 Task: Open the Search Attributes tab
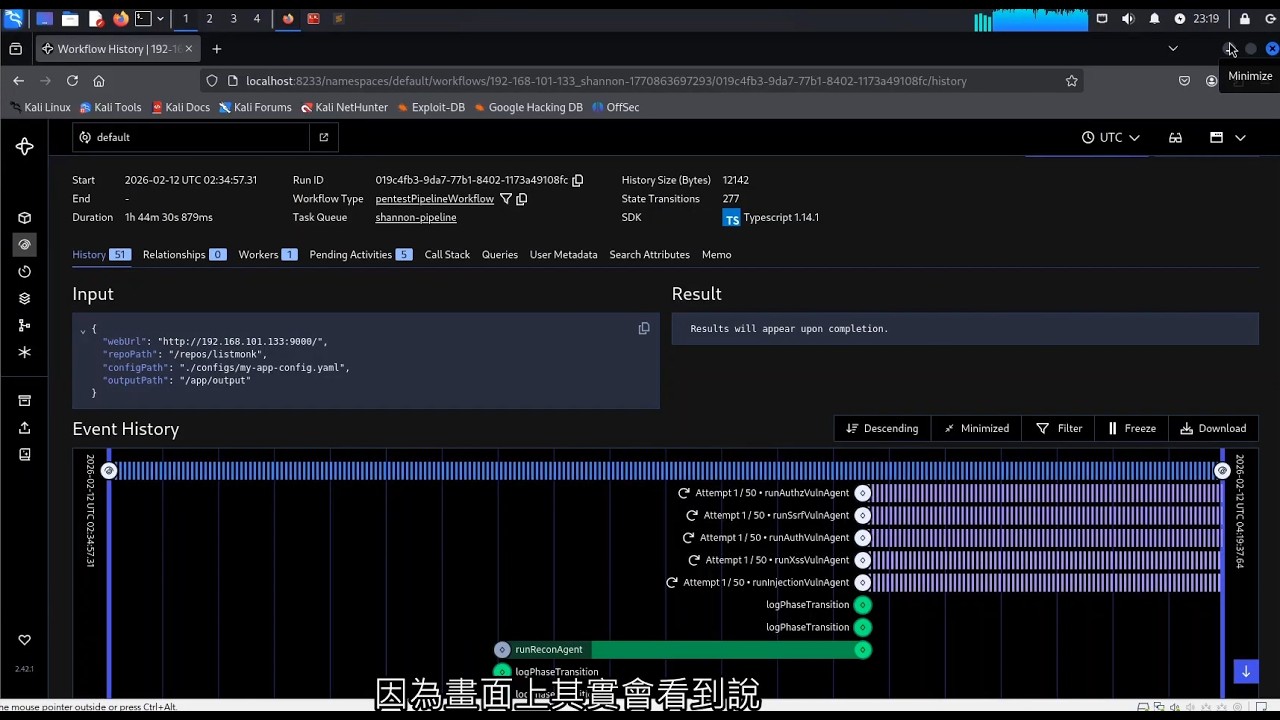pos(649,255)
